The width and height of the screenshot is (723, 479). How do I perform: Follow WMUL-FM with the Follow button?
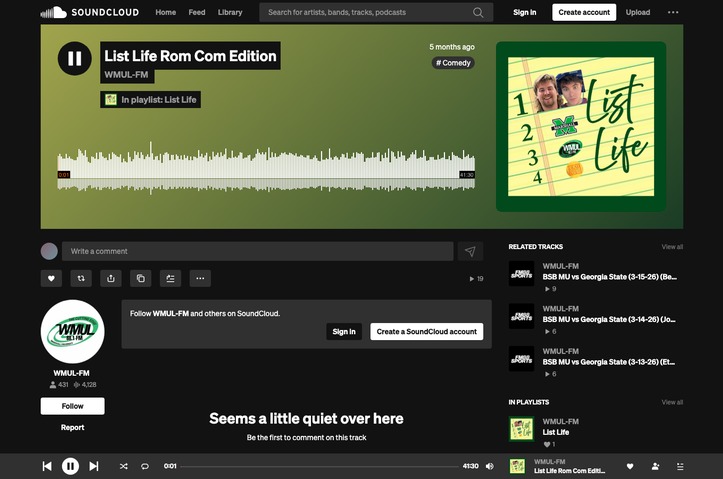(72, 406)
